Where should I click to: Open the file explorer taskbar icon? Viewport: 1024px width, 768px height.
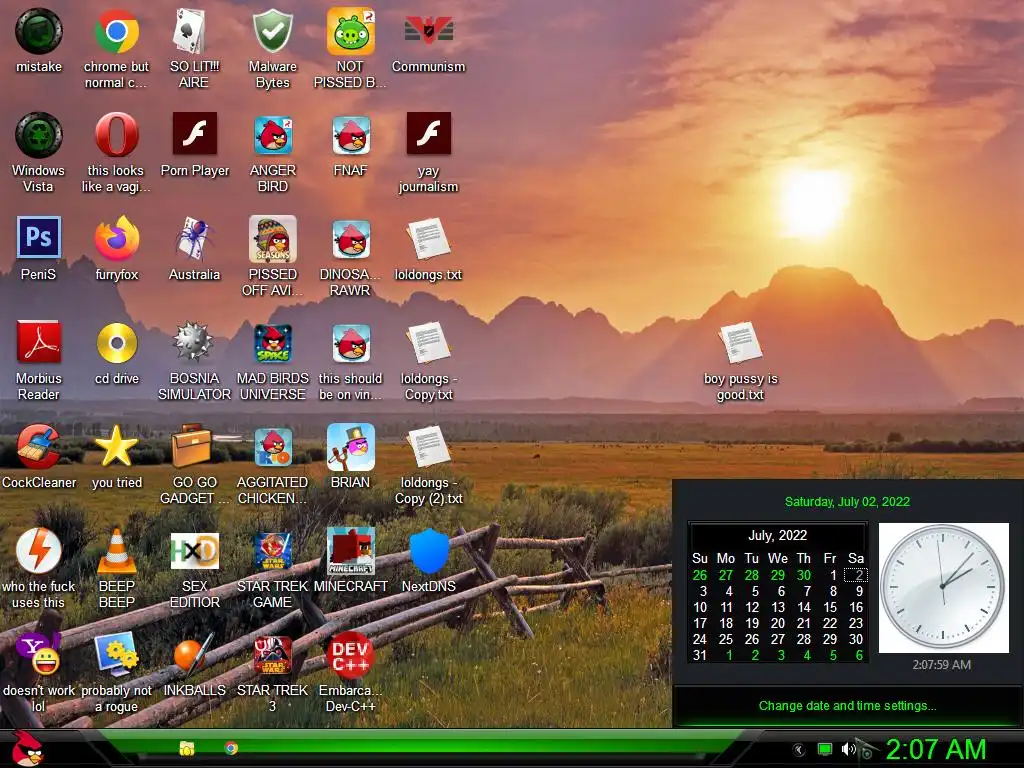[187, 748]
